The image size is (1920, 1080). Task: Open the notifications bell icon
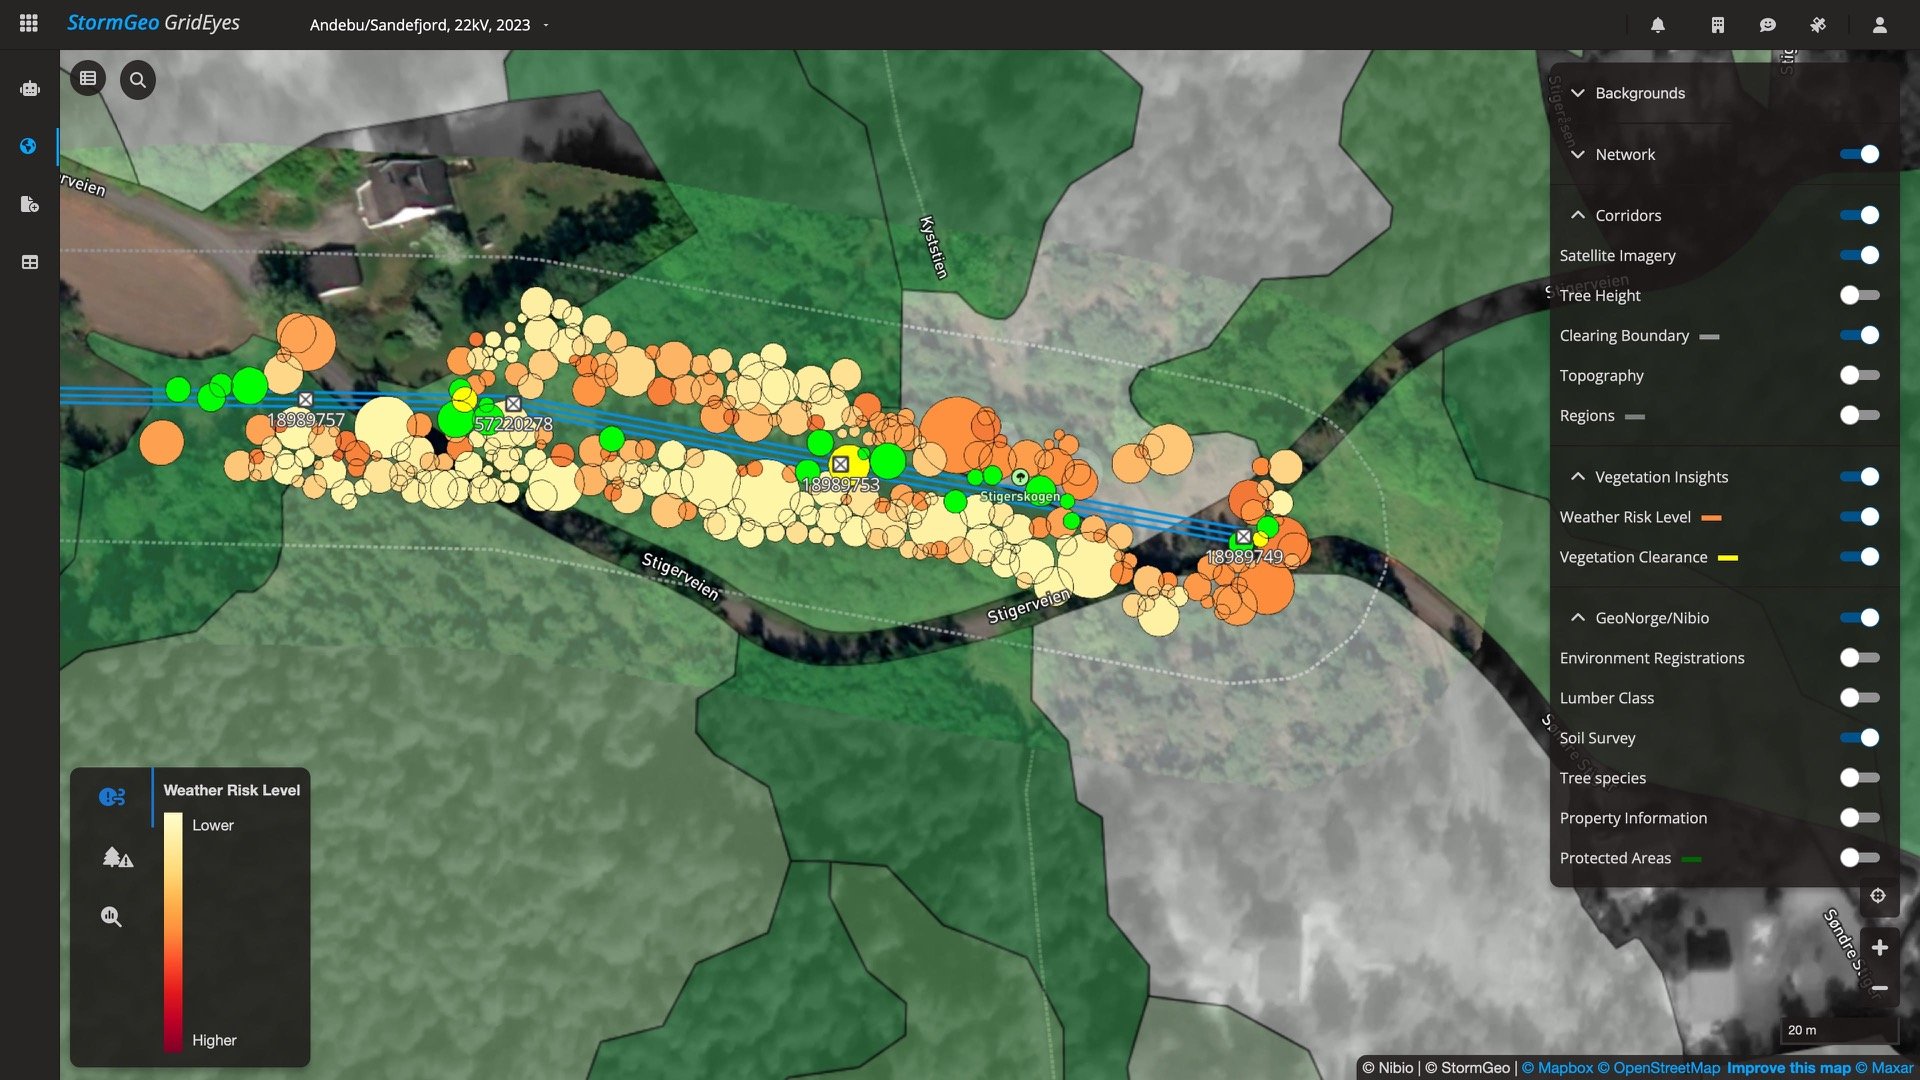[1658, 25]
